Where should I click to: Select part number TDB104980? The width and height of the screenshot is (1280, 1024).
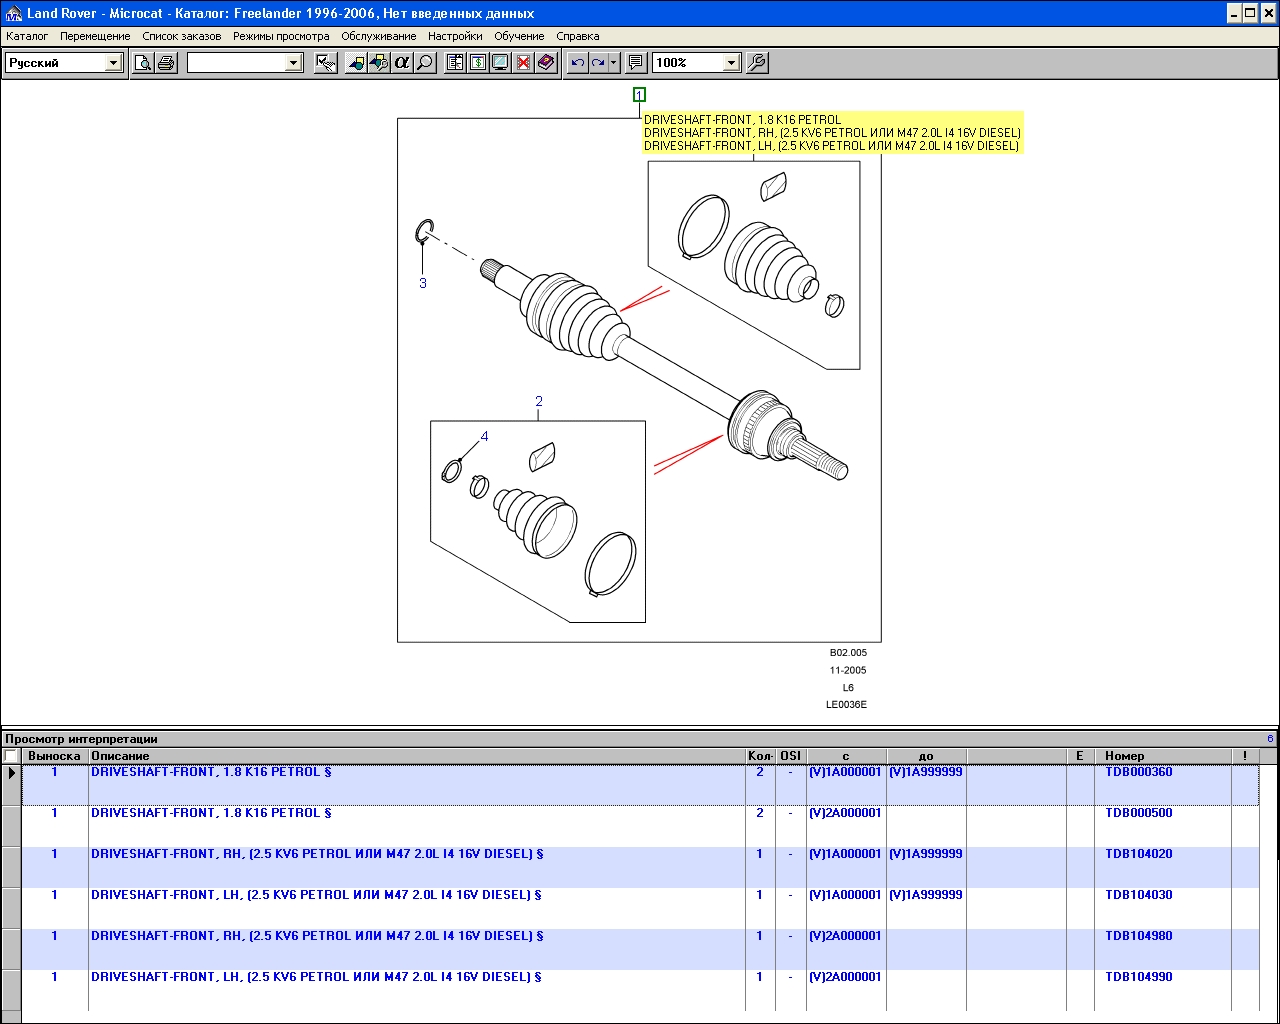(1139, 936)
